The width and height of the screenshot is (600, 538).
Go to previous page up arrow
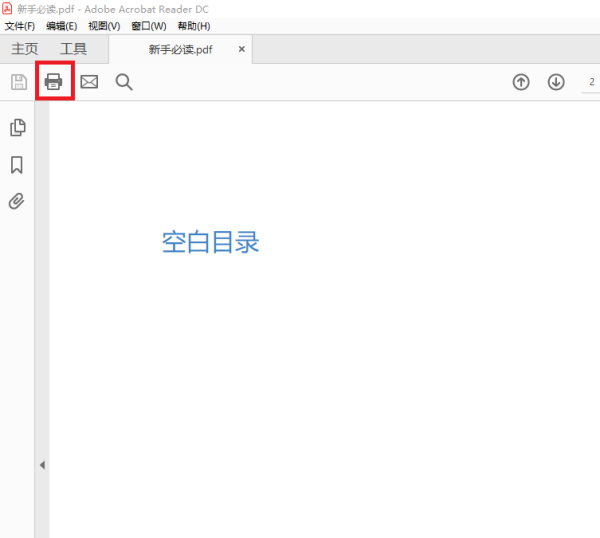point(521,82)
